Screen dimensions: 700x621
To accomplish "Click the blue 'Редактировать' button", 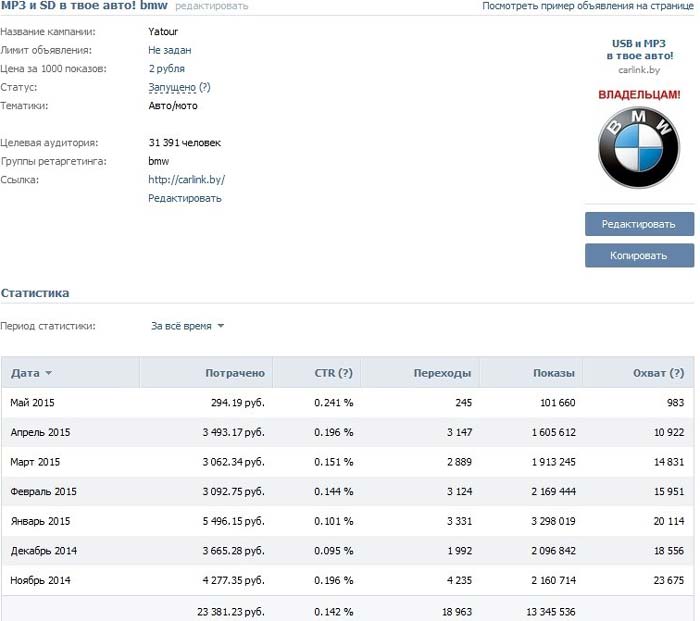I will [x=639, y=224].
